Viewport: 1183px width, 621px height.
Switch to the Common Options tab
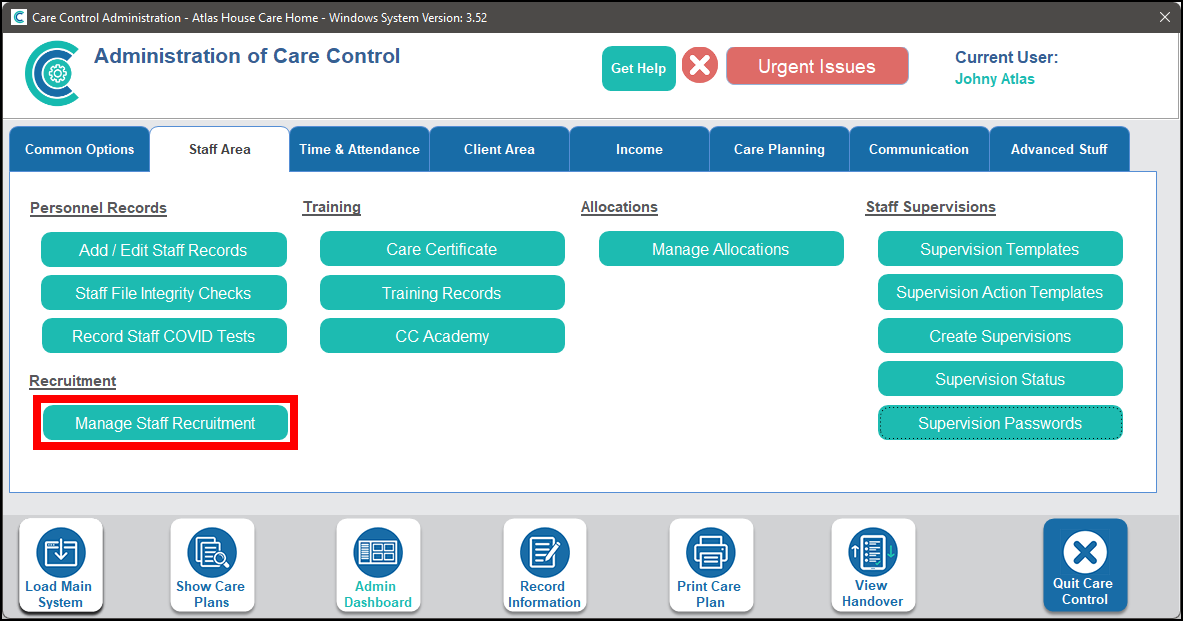[80, 149]
